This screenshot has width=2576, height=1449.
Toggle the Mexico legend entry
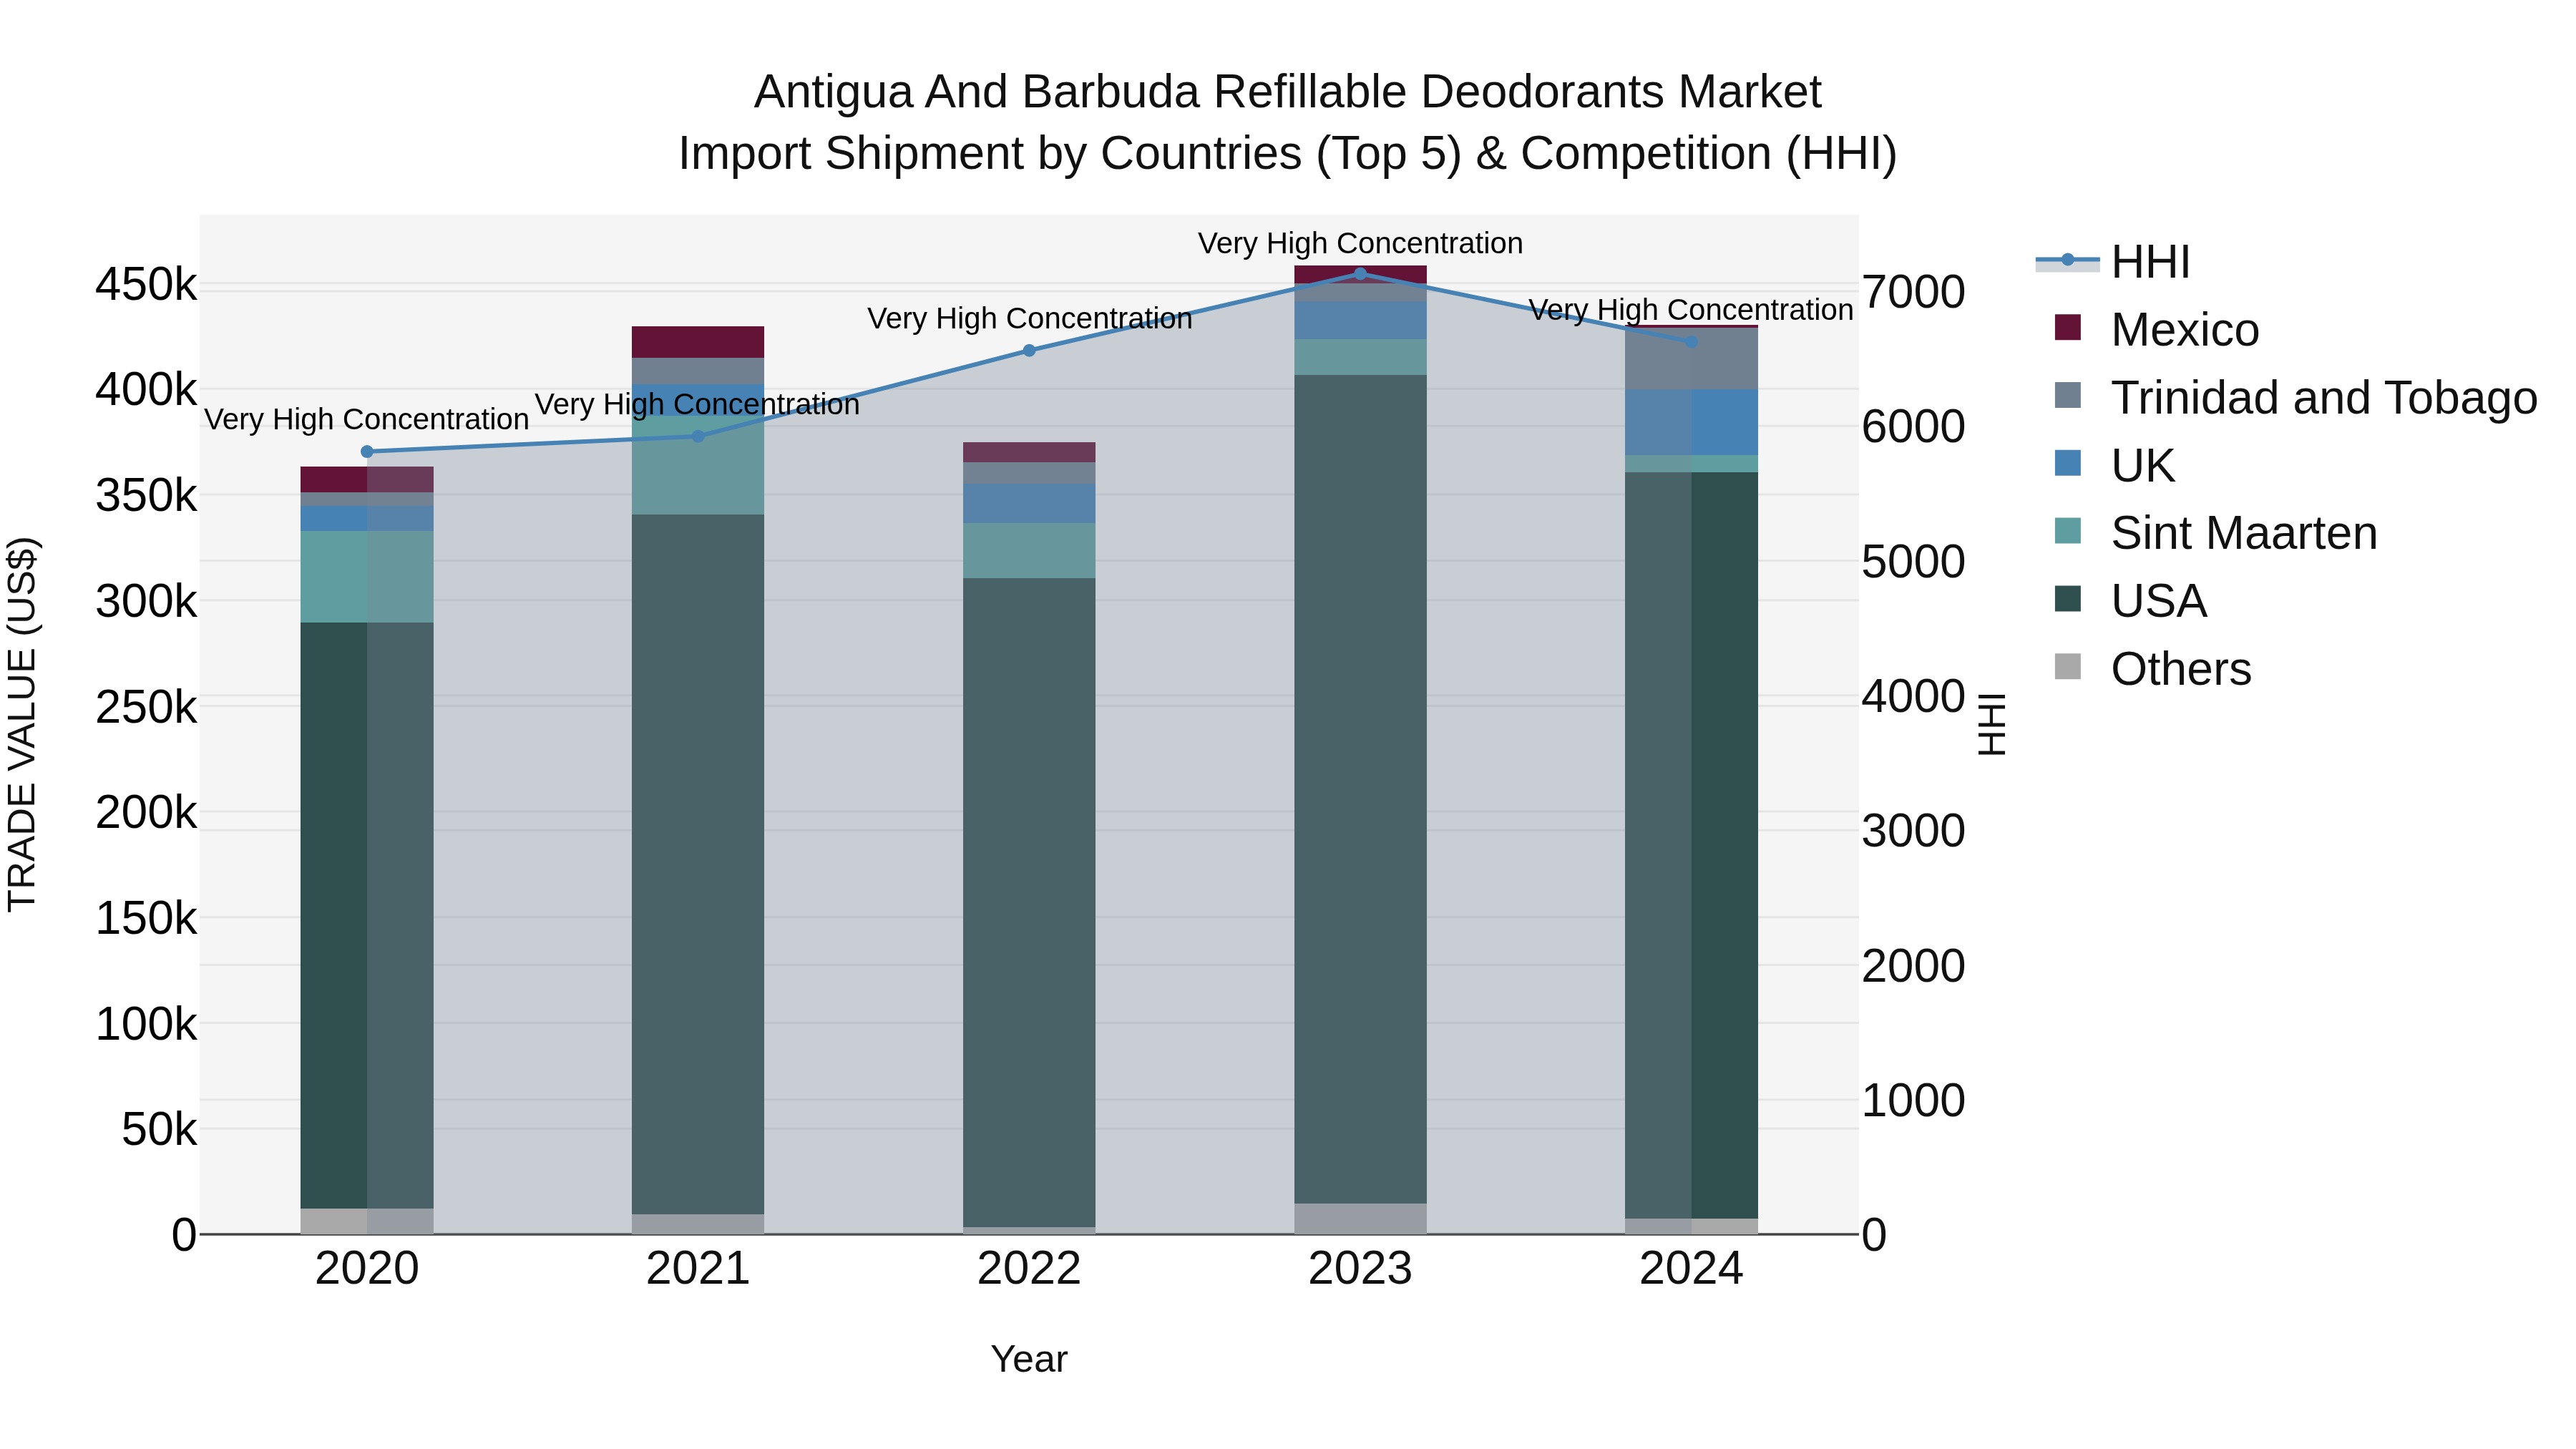click(x=2156, y=330)
